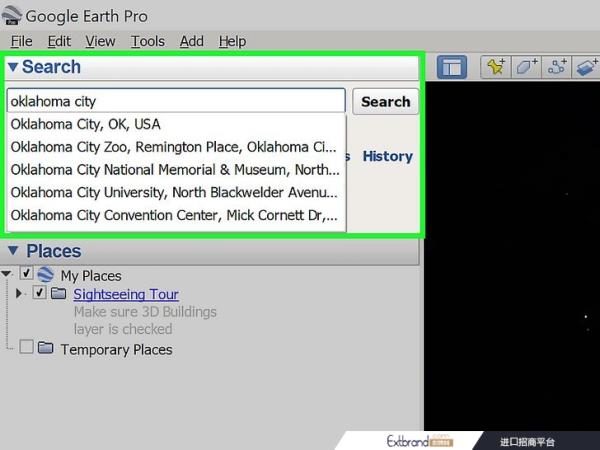This screenshot has height=450, width=600.
Task: Toggle the sidebar panel icon
Action: (452, 67)
